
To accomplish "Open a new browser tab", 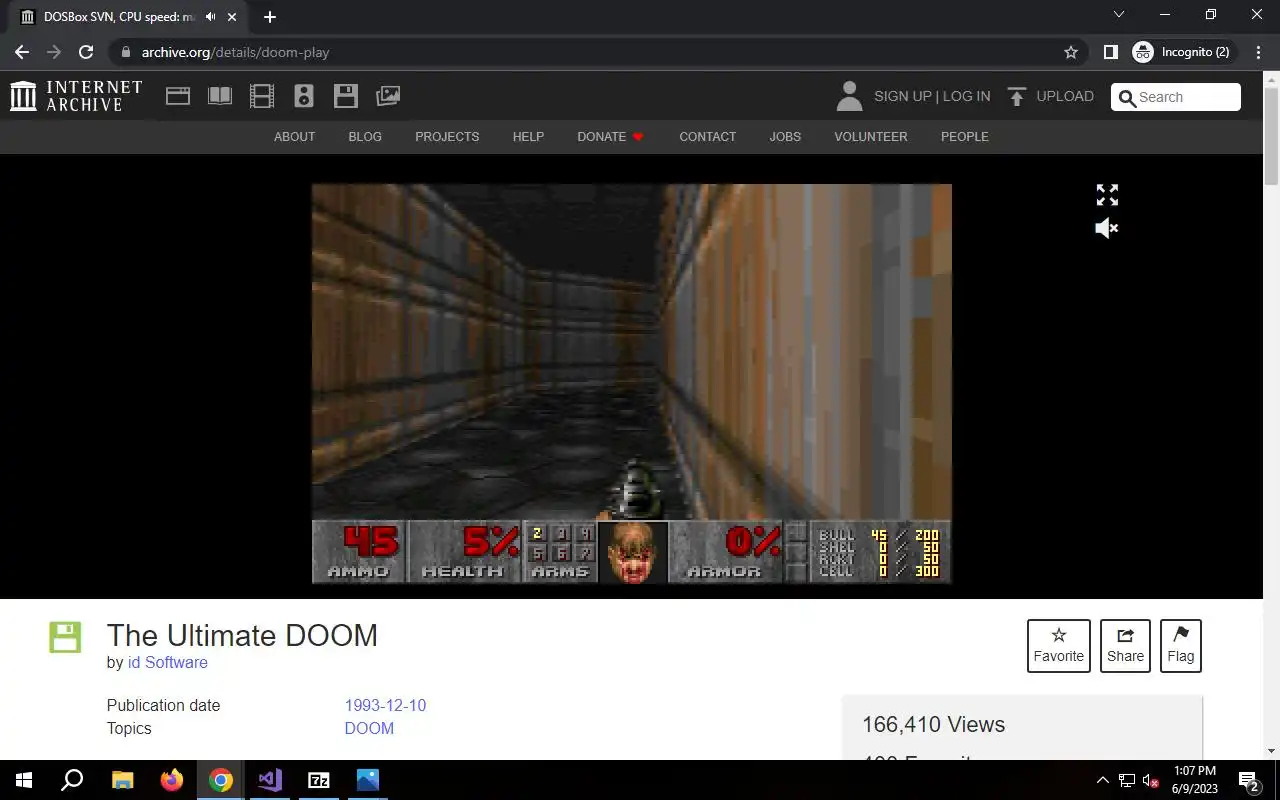I will 270,17.
